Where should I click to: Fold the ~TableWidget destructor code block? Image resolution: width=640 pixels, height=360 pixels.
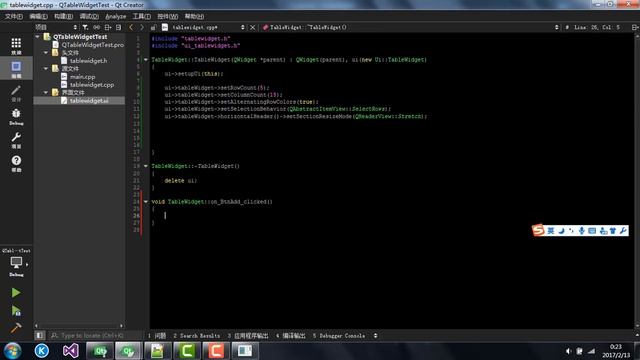146,166
